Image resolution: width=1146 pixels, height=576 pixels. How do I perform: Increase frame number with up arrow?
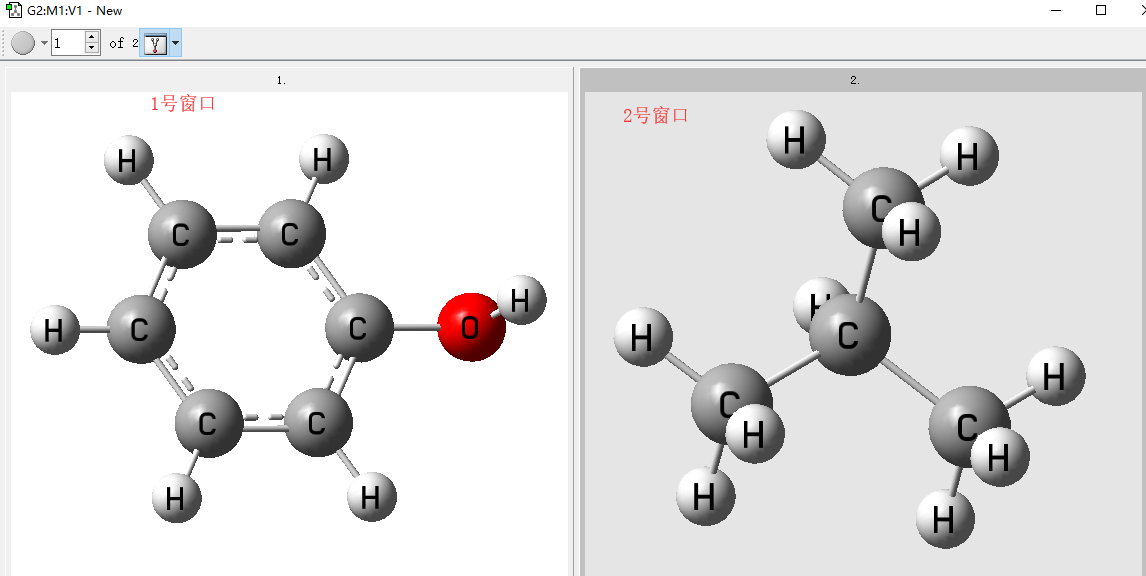point(92,38)
